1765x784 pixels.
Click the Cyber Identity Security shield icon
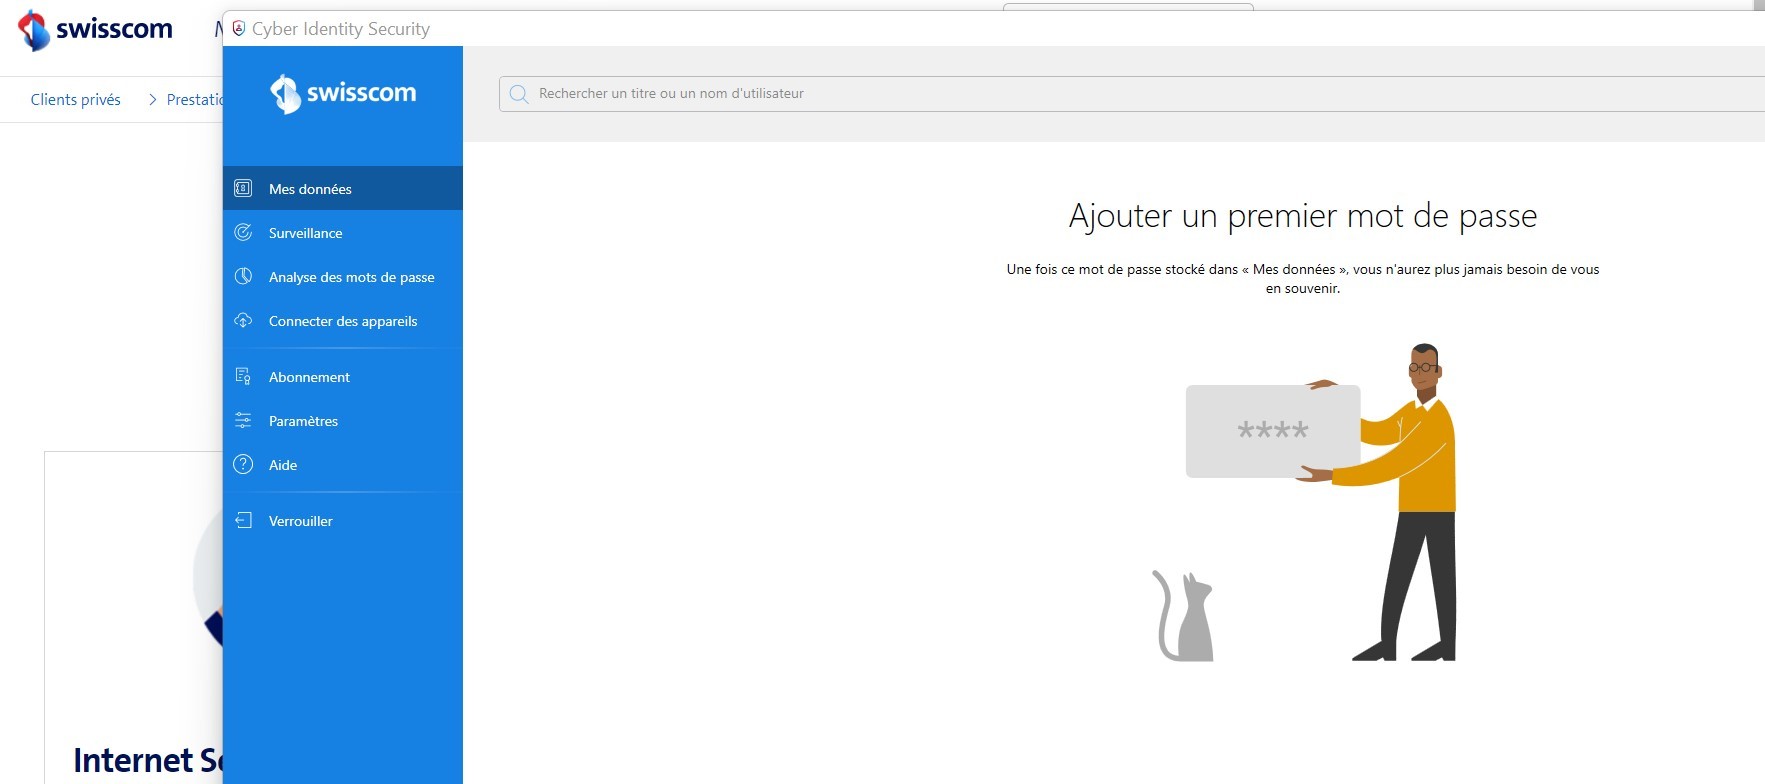[x=239, y=29]
